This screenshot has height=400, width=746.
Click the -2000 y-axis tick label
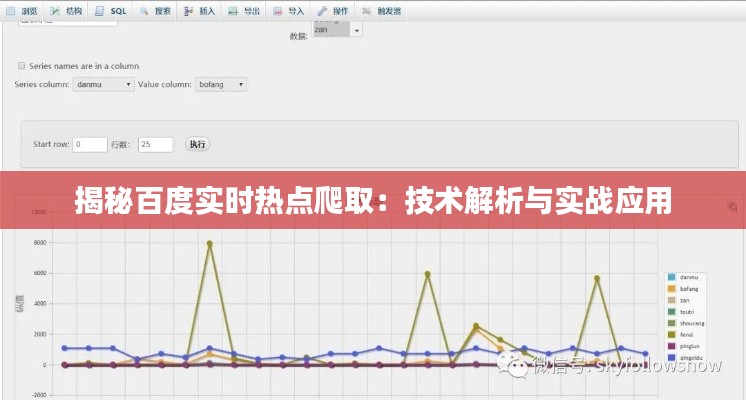[39, 395]
